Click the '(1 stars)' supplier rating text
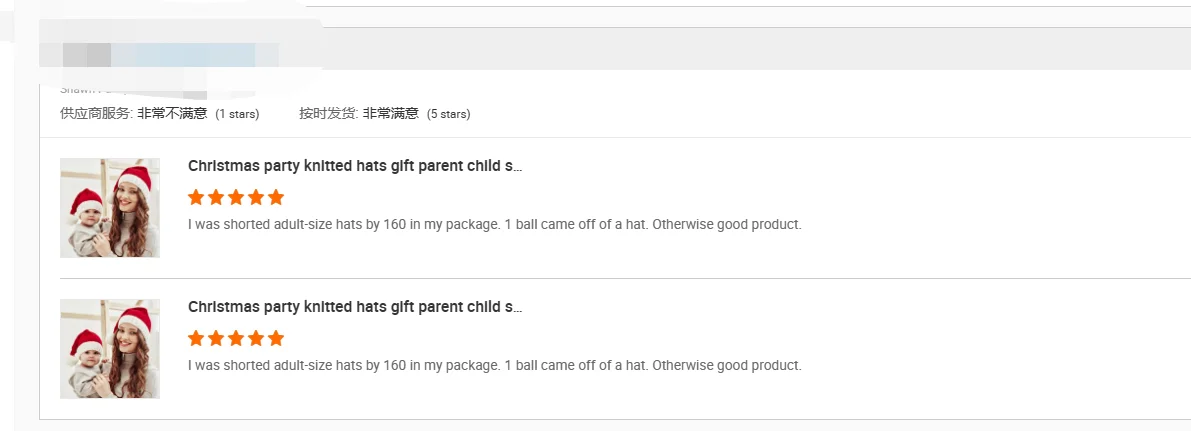Viewport: 1191px width, 431px height. click(x=237, y=114)
